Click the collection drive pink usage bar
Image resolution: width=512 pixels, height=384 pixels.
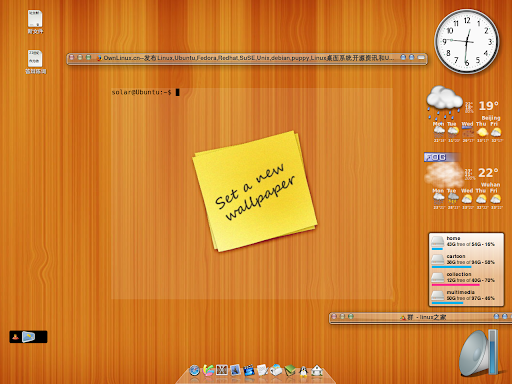(455, 285)
